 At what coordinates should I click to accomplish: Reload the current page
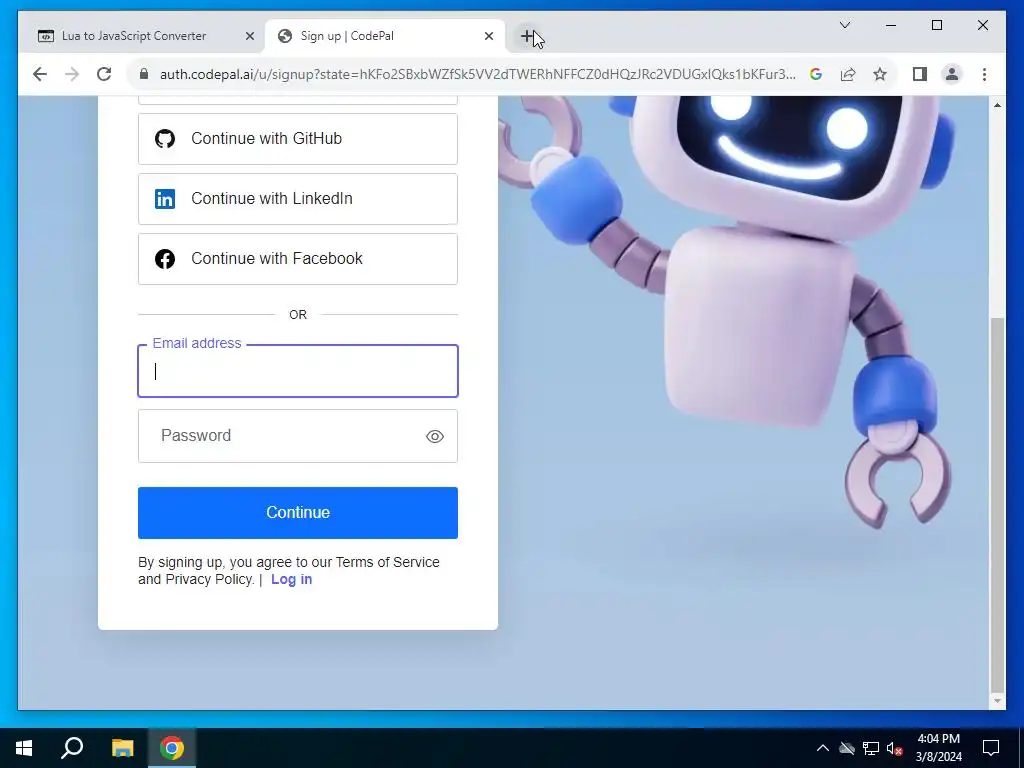(x=104, y=74)
